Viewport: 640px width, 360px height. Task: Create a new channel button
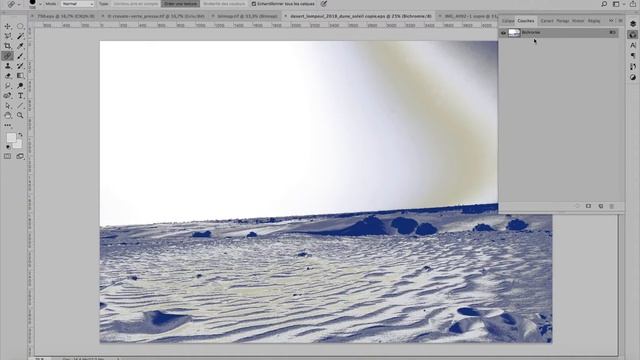pos(600,206)
